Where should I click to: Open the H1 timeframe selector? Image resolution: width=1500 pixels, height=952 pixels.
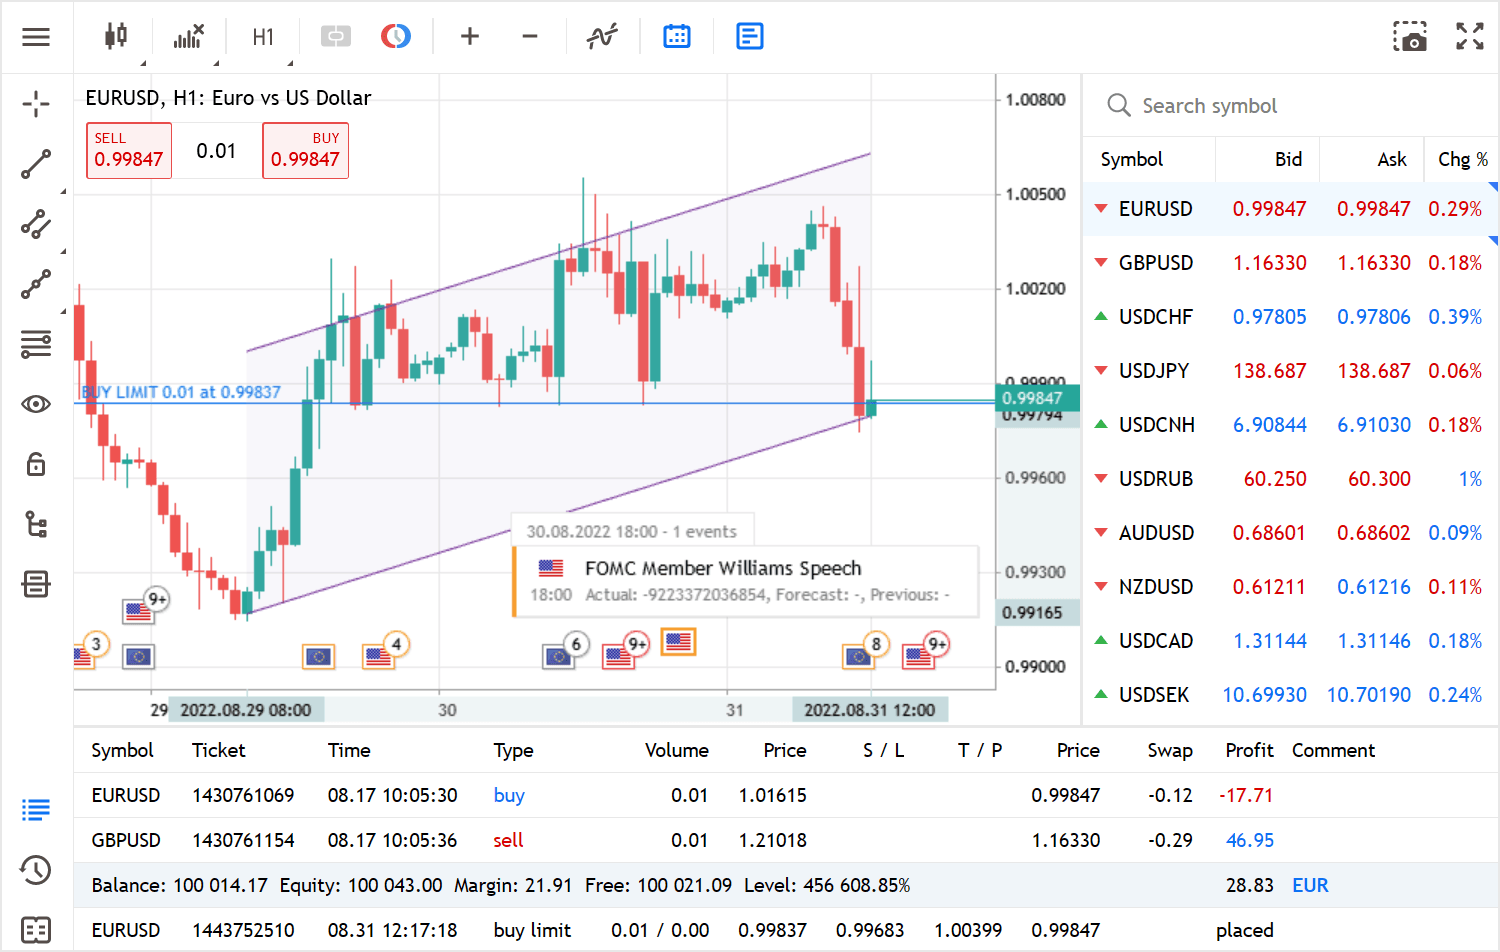tap(263, 37)
